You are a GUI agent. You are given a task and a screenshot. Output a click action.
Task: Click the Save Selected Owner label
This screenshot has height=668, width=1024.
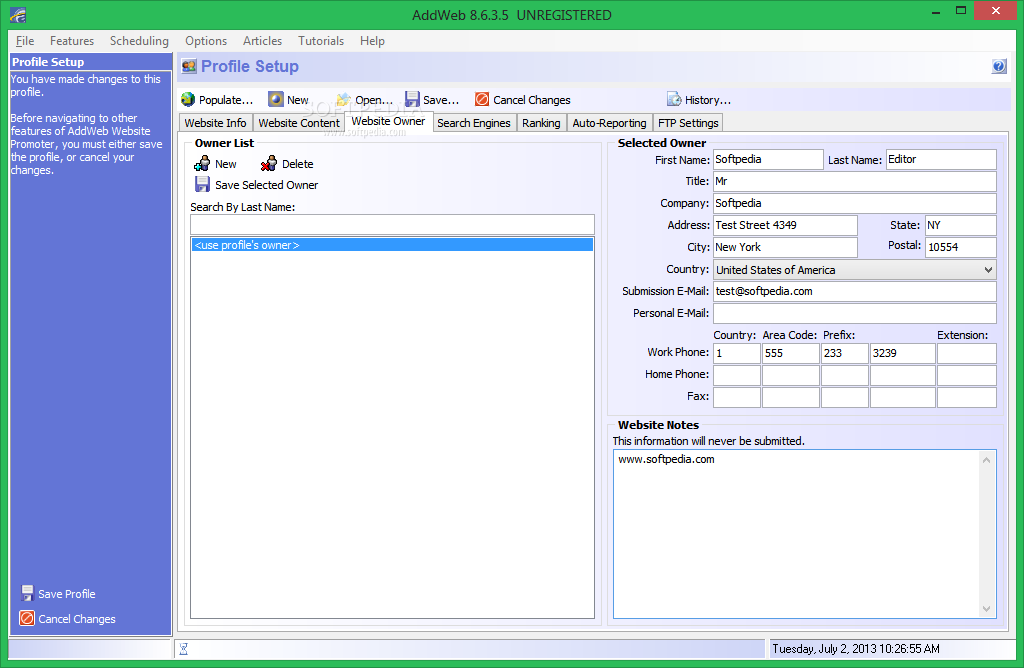click(x=266, y=185)
